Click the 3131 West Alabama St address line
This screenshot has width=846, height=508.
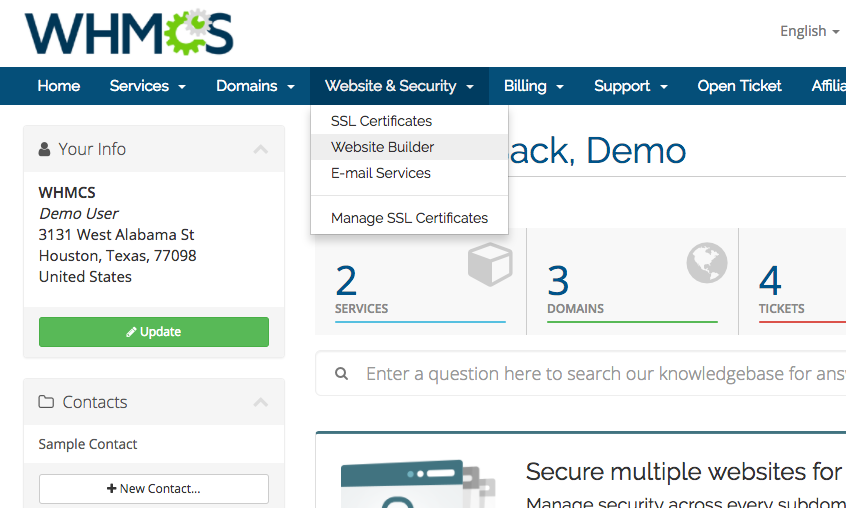(x=116, y=235)
